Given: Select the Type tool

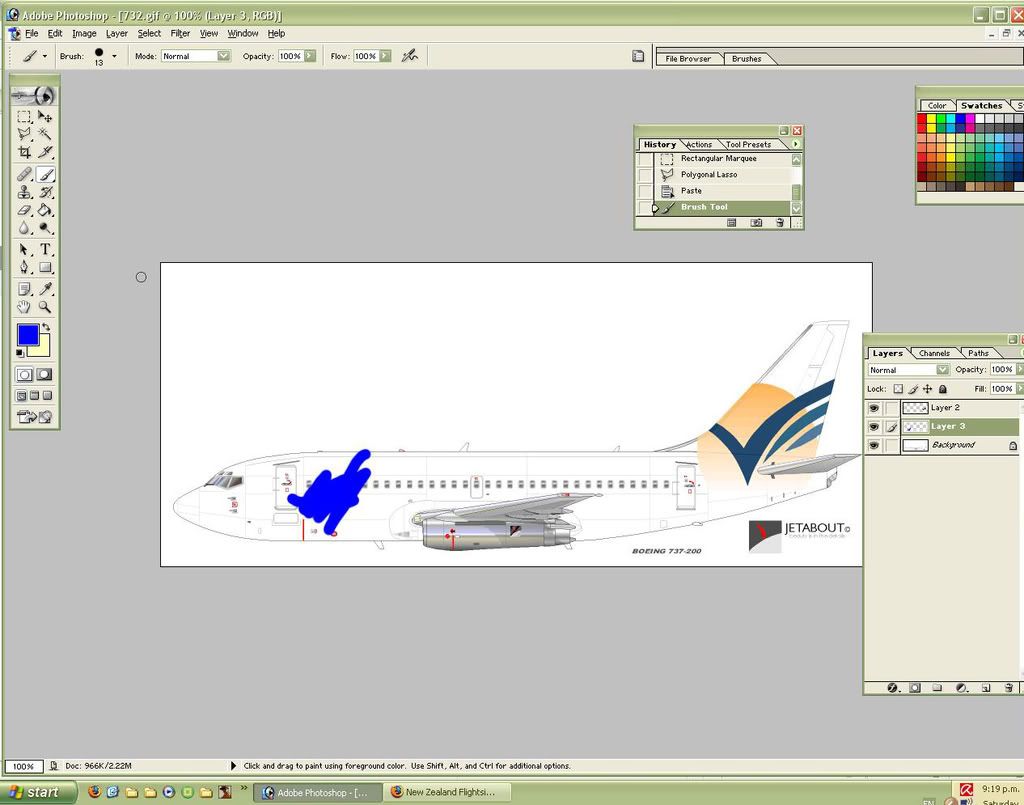Looking at the screenshot, I should point(45,249).
